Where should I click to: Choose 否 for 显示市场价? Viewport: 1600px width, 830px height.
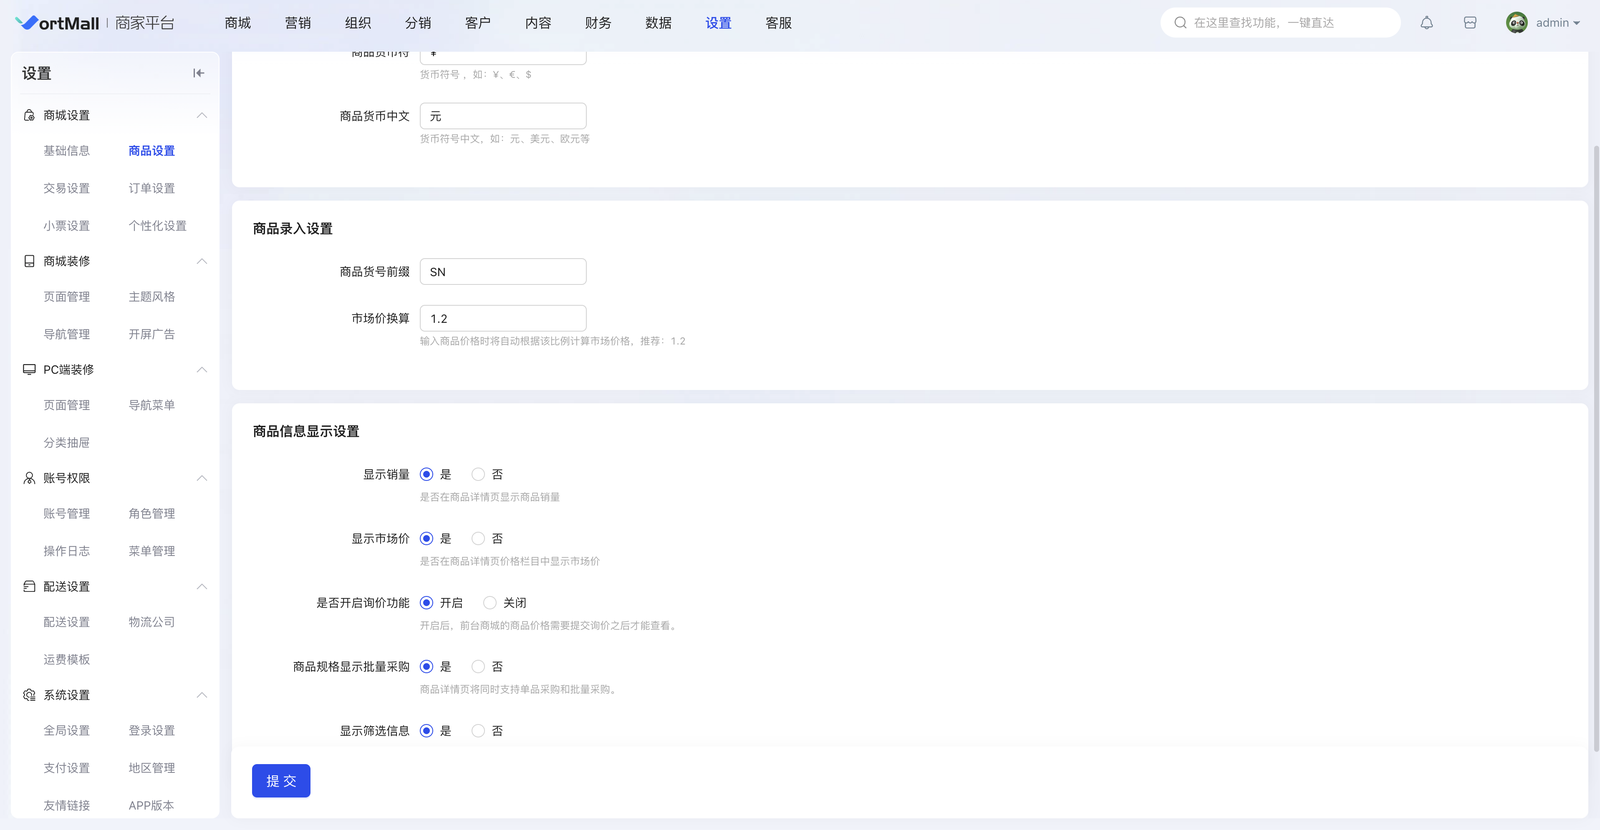pos(479,539)
